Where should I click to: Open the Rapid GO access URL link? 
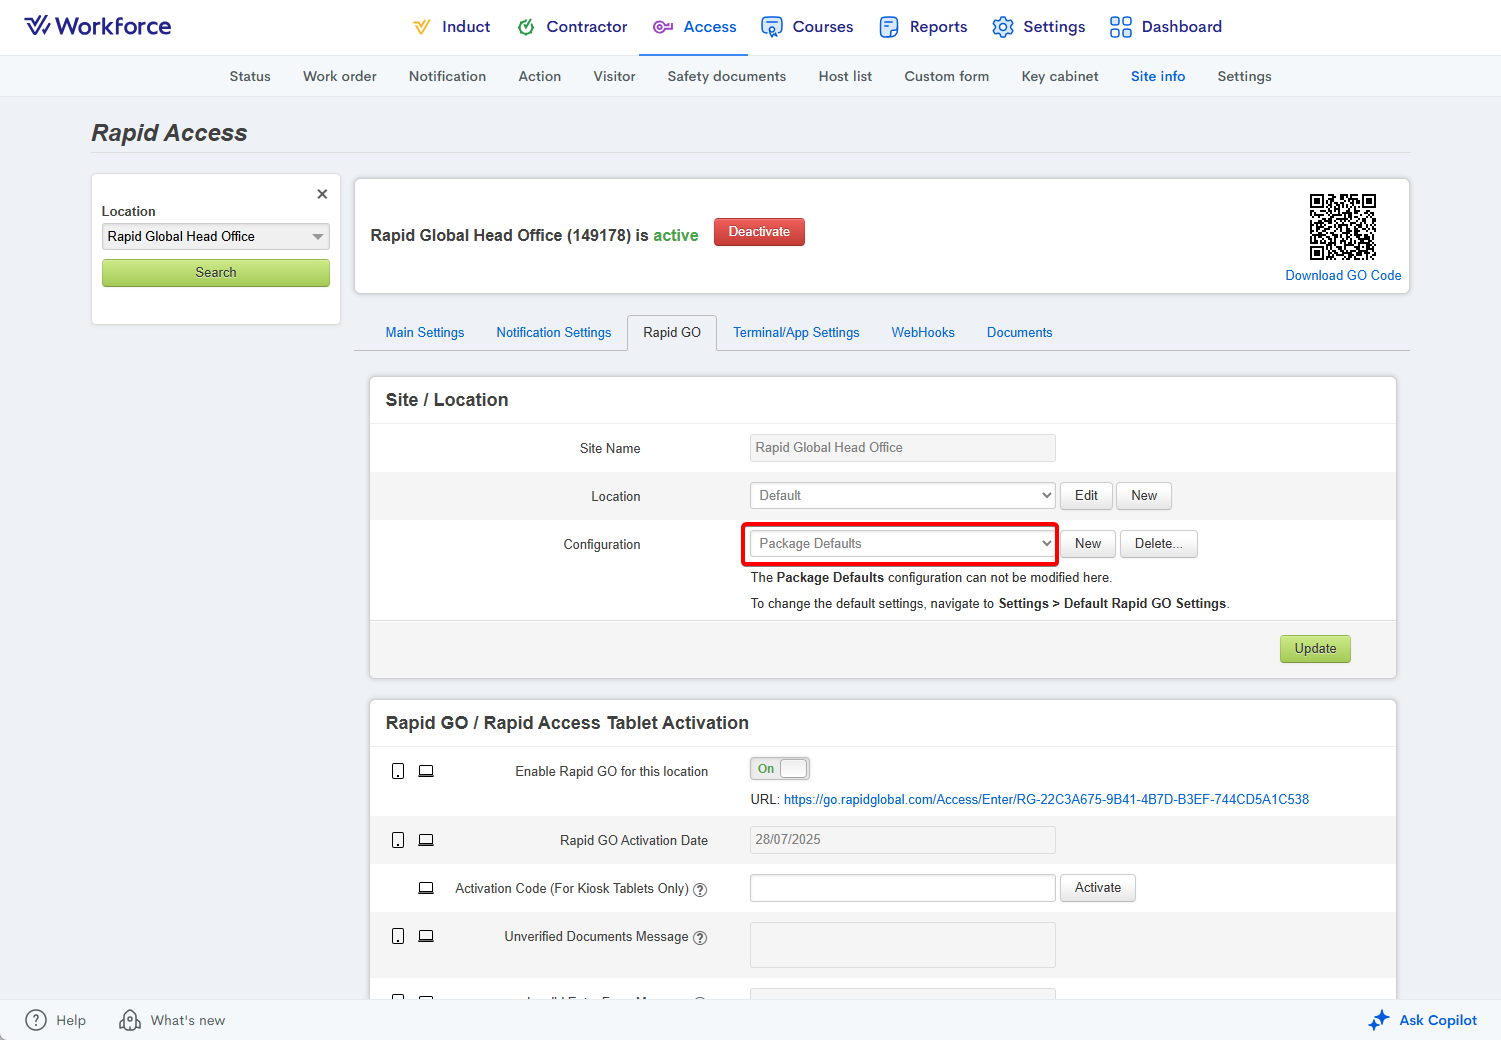point(1045,800)
